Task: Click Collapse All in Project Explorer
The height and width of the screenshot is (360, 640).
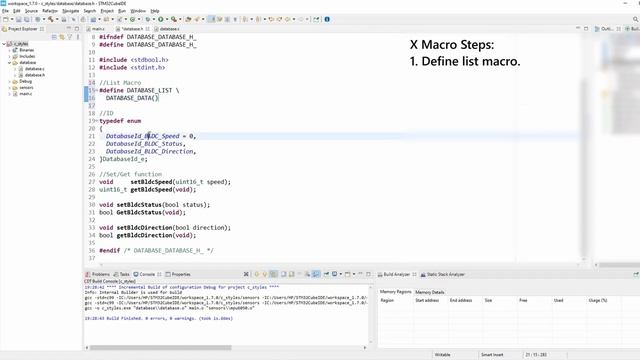Action: [54, 37]
